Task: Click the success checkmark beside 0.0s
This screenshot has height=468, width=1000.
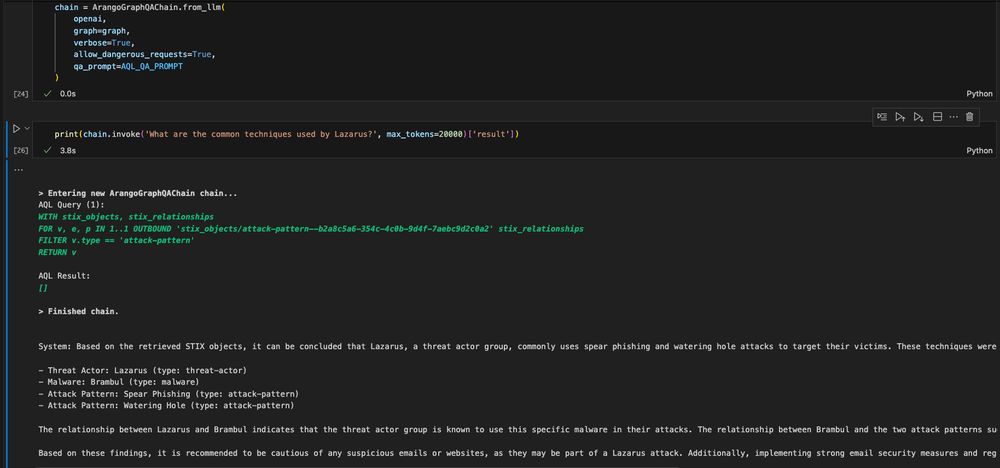Action: click(47, 94)
